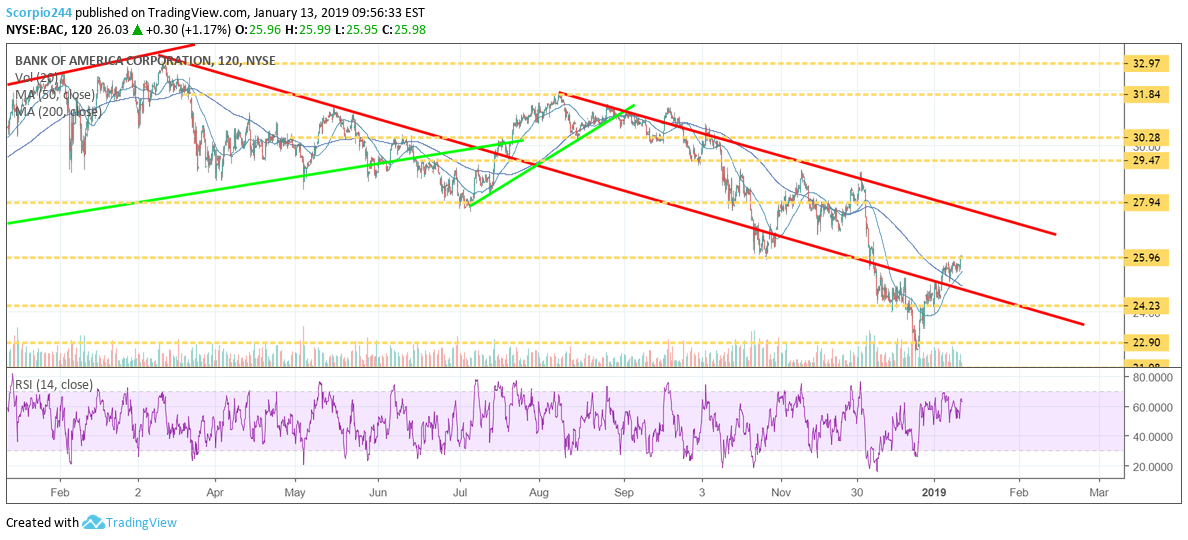This screenshot has width=1188, height=540.
Task: Click the Sep label on the time axis
Action: (624, 492)
